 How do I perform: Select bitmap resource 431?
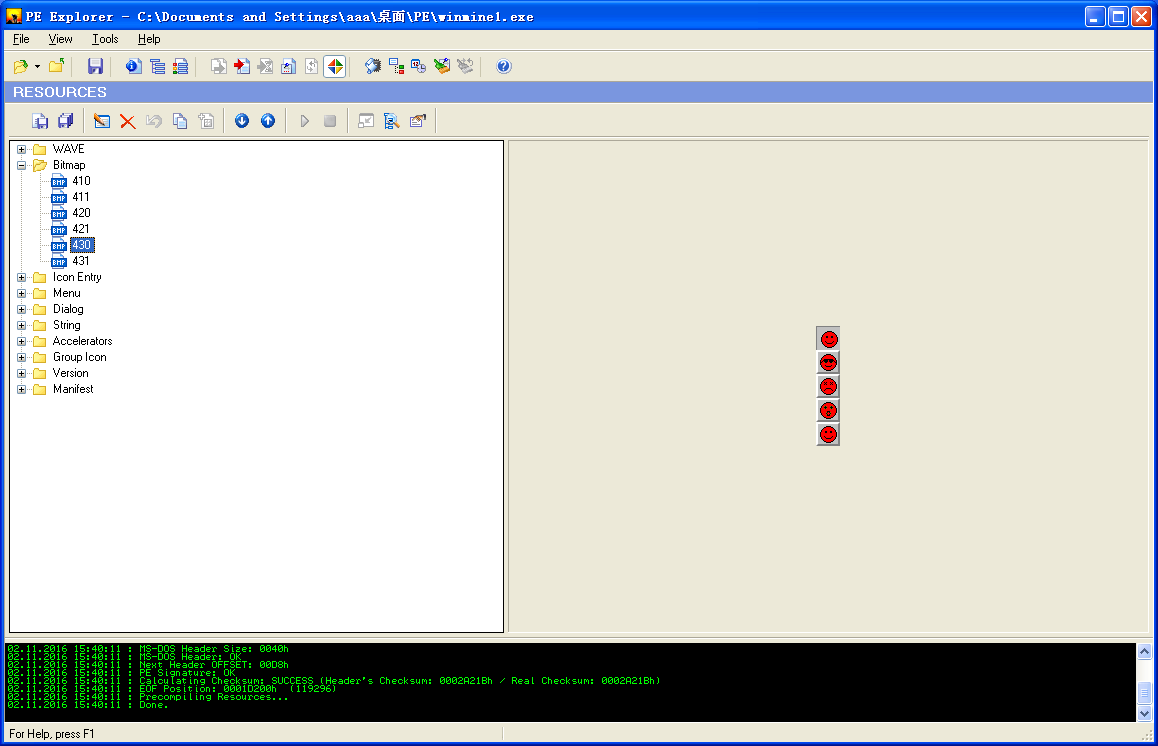tap(81, 261)
